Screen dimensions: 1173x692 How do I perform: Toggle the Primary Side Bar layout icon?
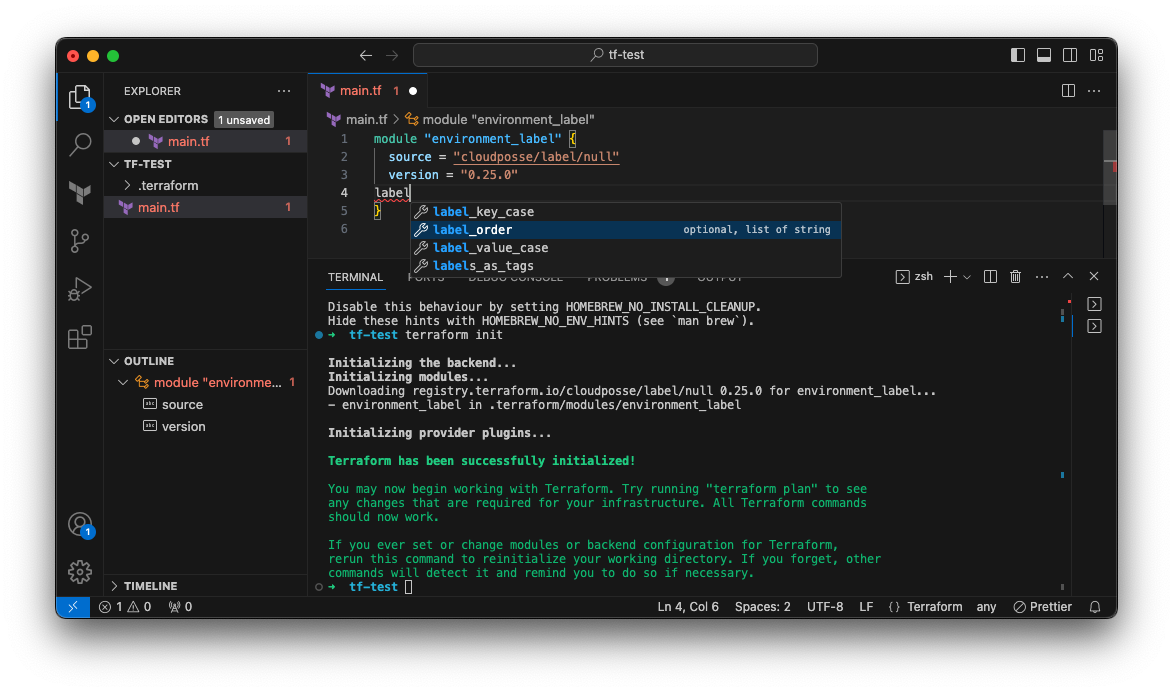(1017, 55)
